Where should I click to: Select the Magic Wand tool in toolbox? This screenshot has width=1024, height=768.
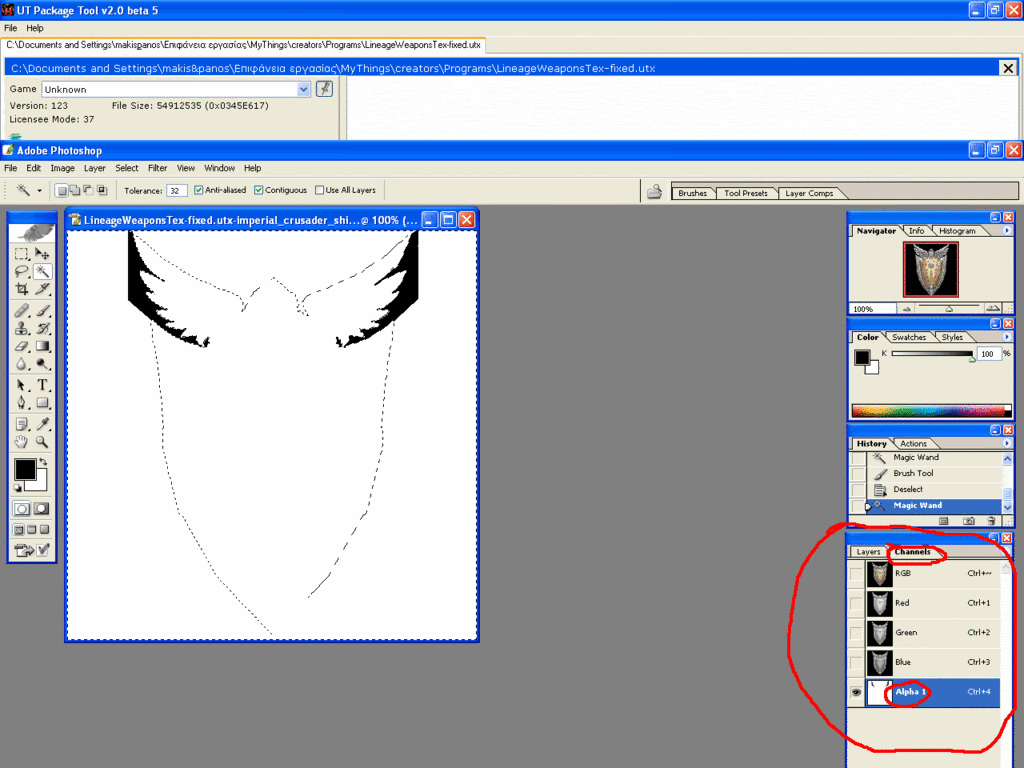pos(43,271)
